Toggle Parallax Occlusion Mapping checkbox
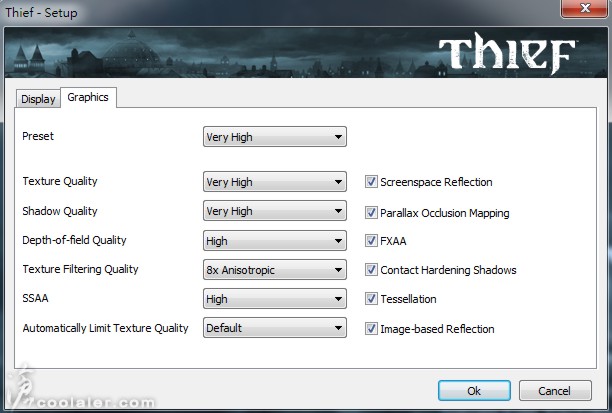The height and width of the screenshot is (413, 612). pyautogui.click(x=371, y=213)
